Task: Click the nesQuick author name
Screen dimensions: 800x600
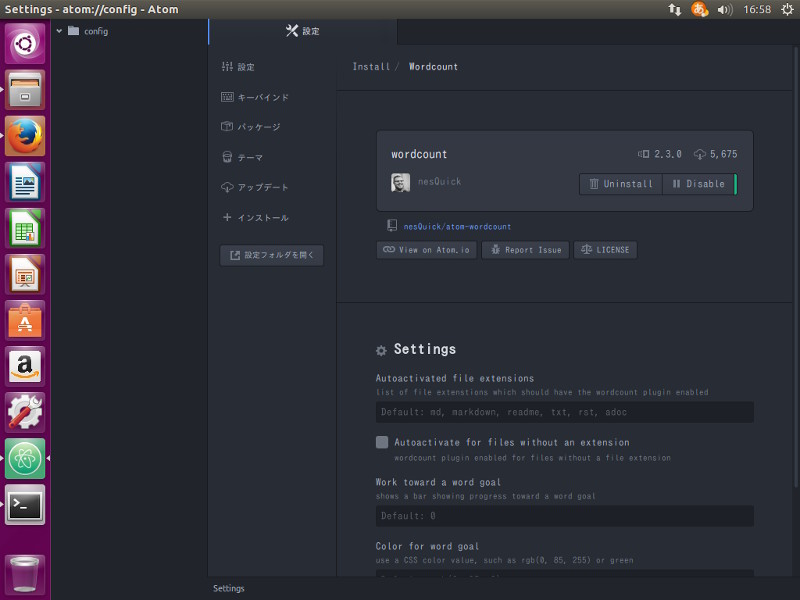Action: click(439, 182)
